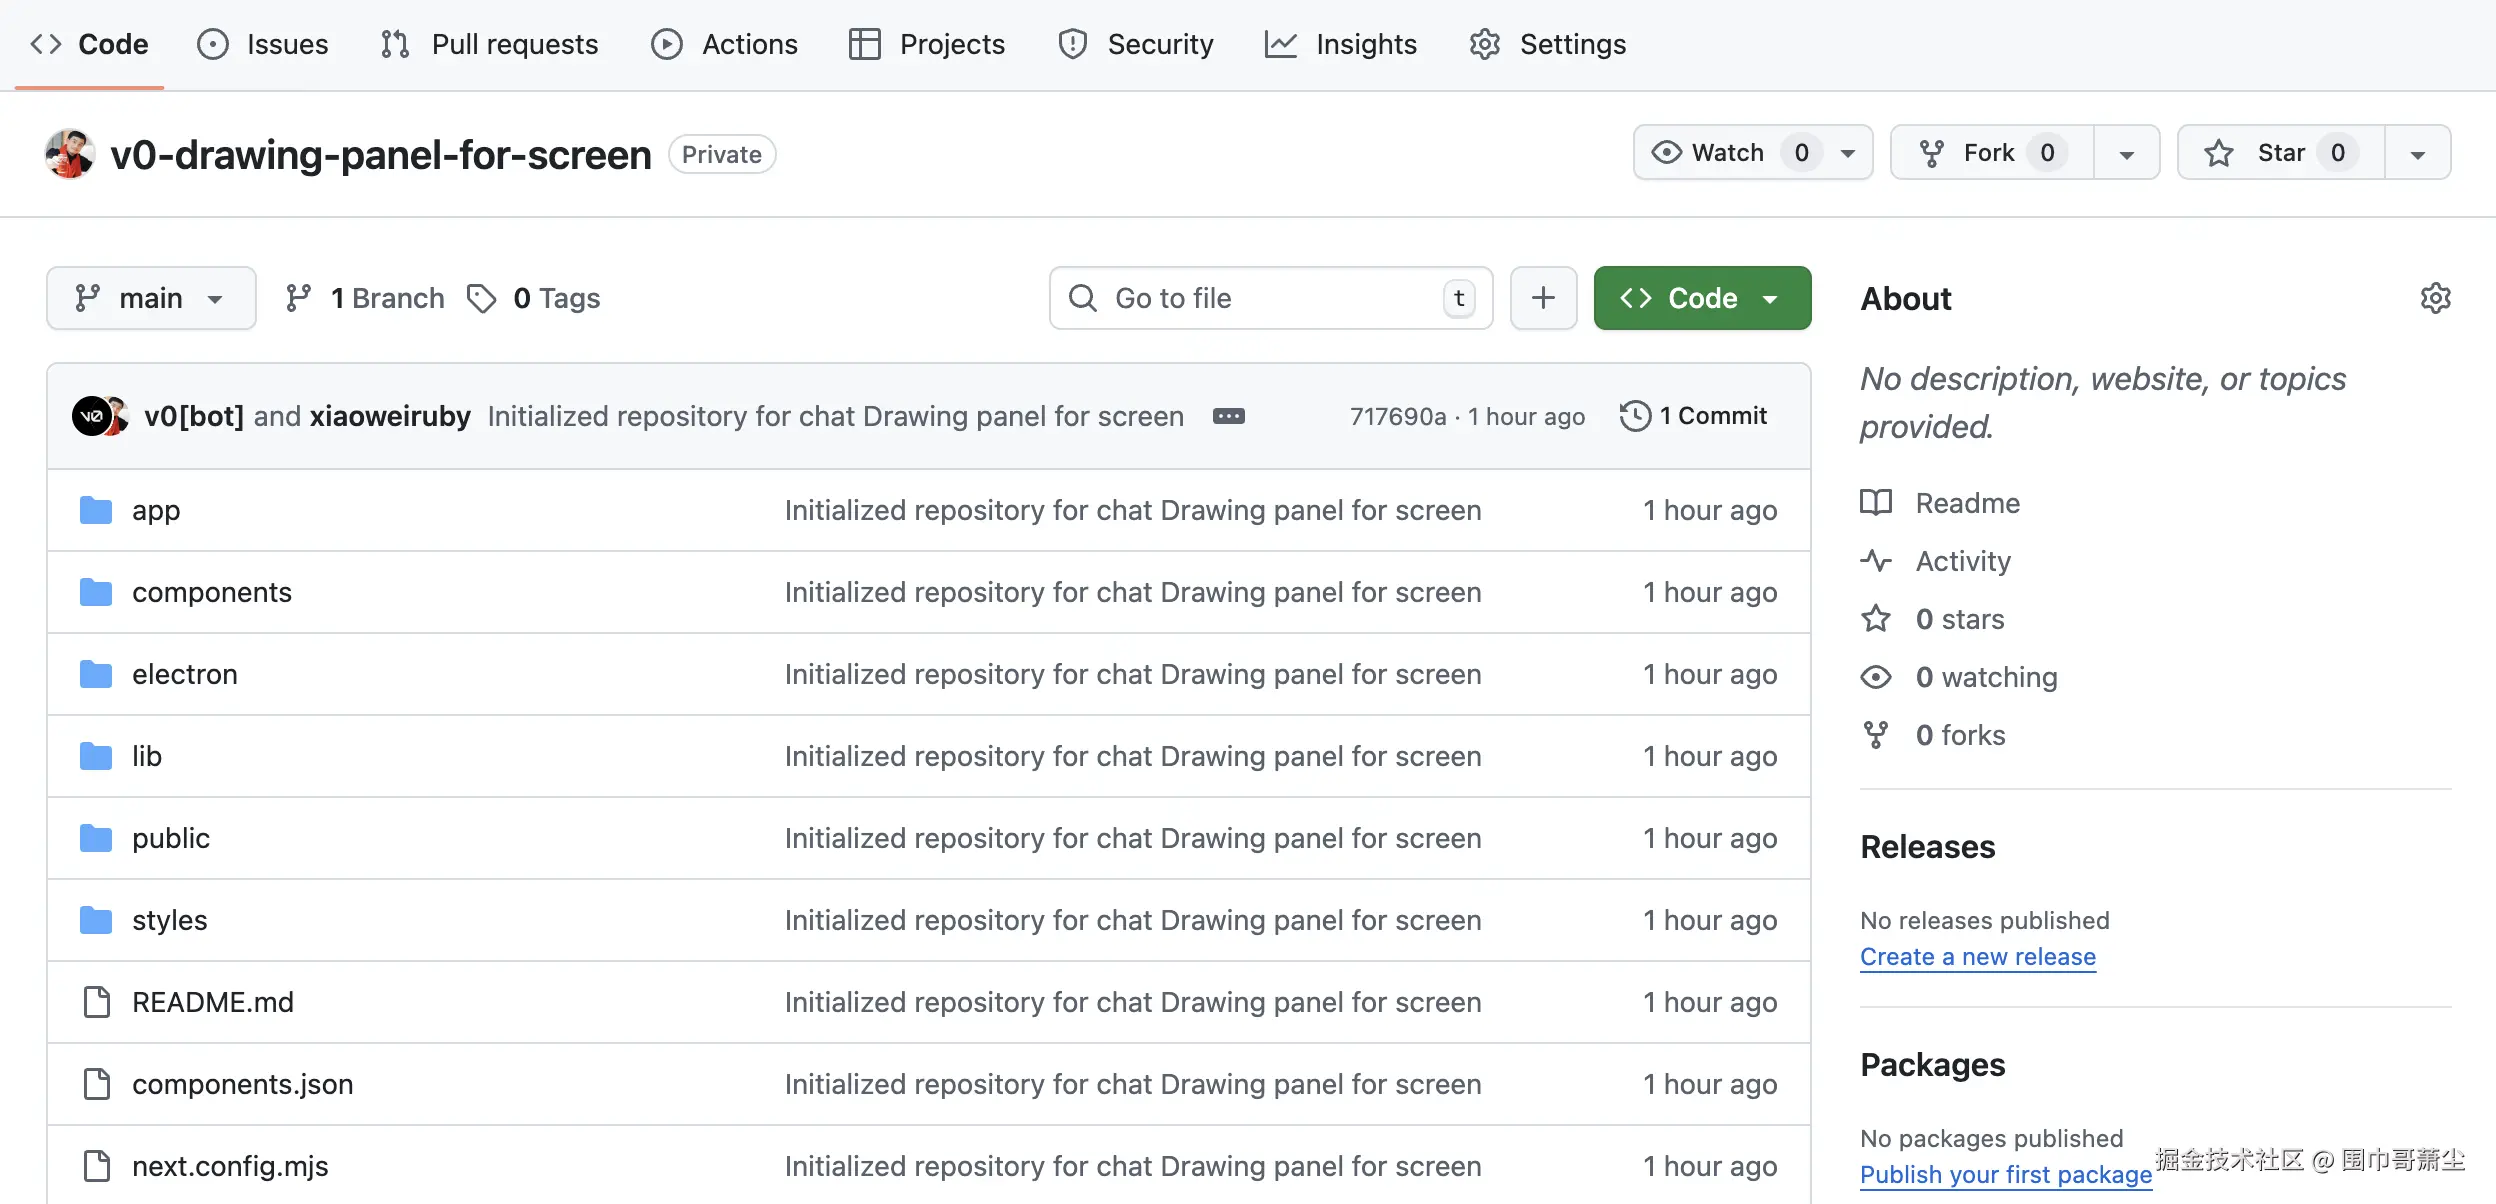Screen dimensions: 2496x1204
Task: Expand the commit message ellipsis icon
Action: pyautogui.click(x=1228, y=416)
